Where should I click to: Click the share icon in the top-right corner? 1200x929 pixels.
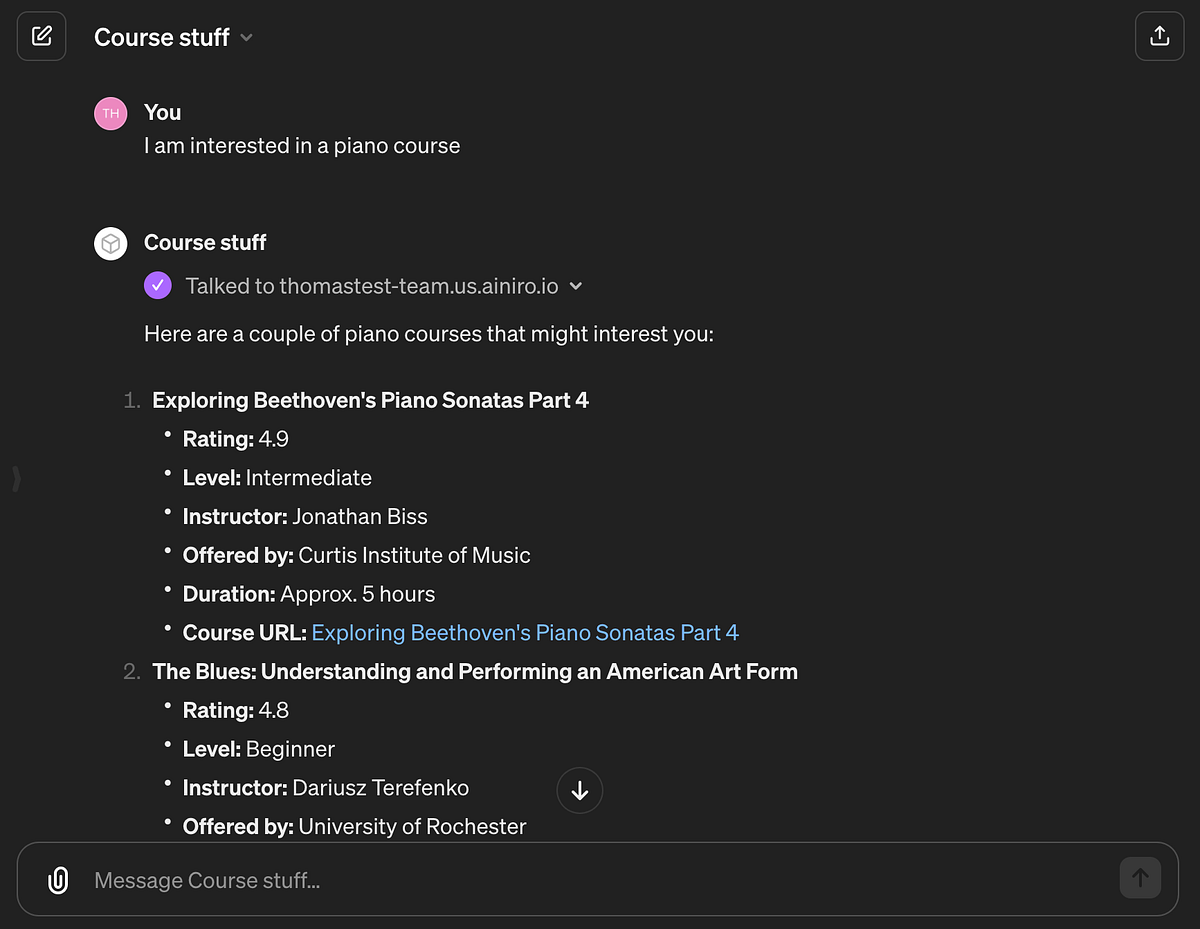pos(1159,37)
